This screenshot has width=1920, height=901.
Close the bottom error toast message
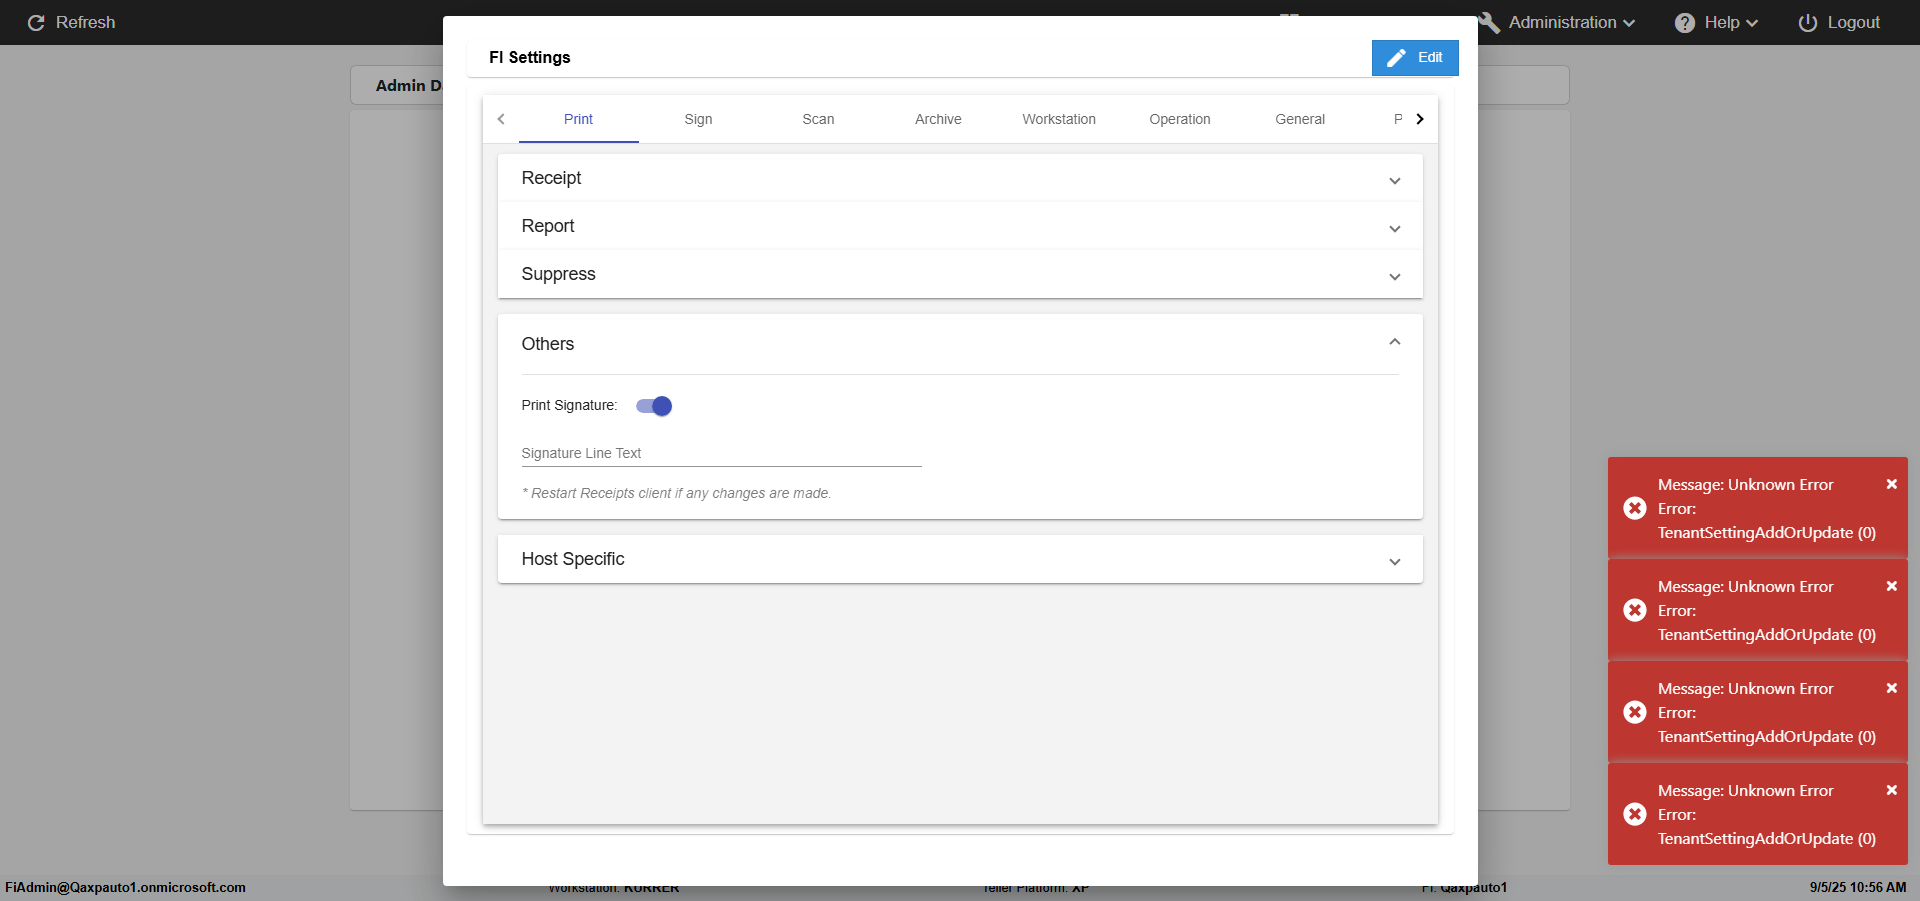coord(1891,790)
